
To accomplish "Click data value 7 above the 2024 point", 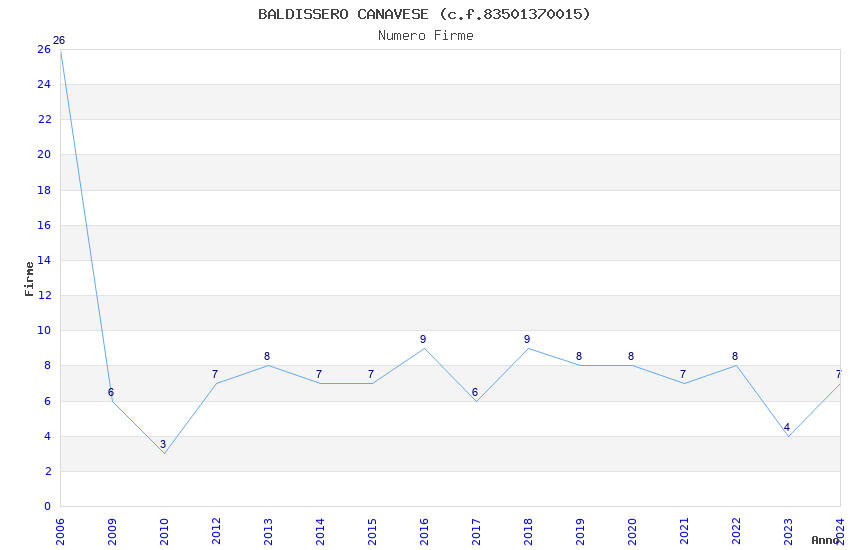I will coord(839,374).
